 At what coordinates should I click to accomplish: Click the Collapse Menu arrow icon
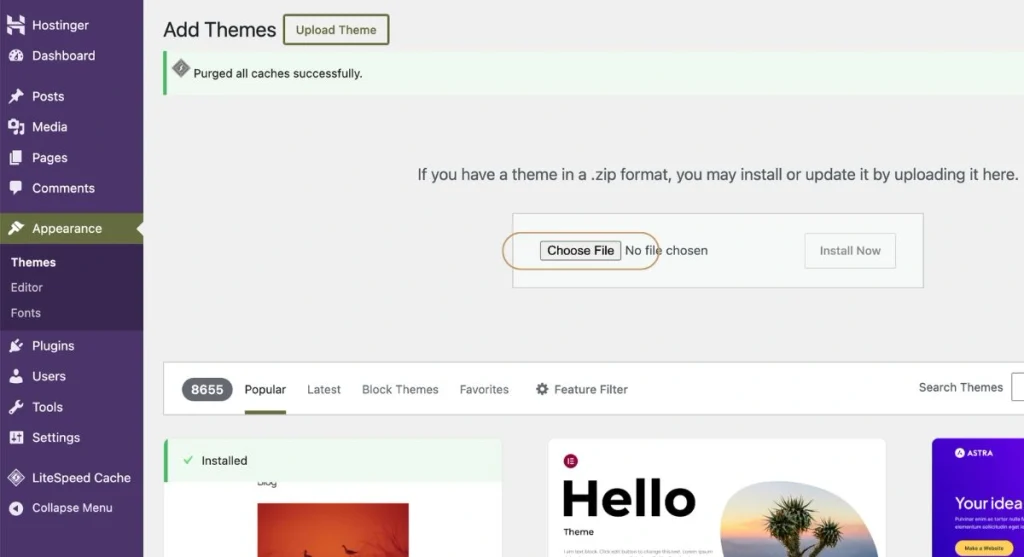[x=16, y=508]
